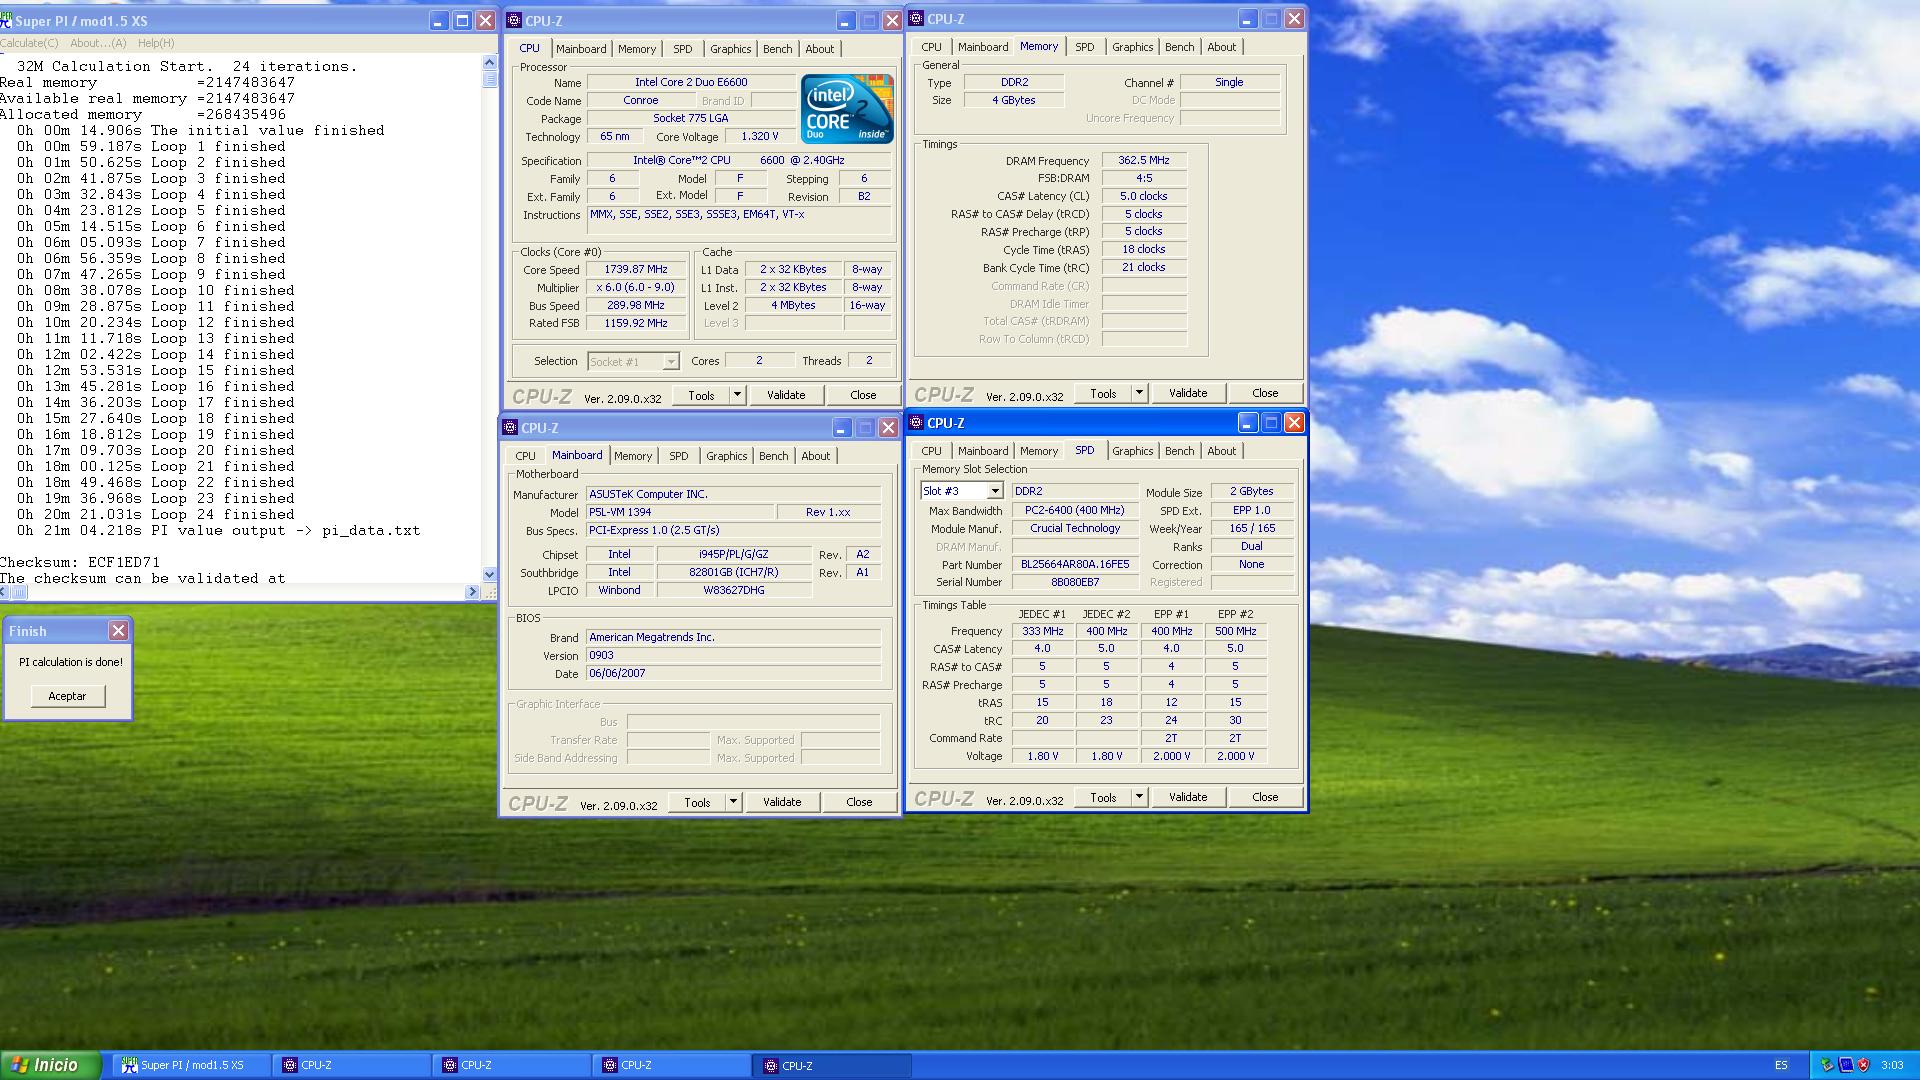Click the EPP #2 frequency value 500 MHz

[1236, 631]
